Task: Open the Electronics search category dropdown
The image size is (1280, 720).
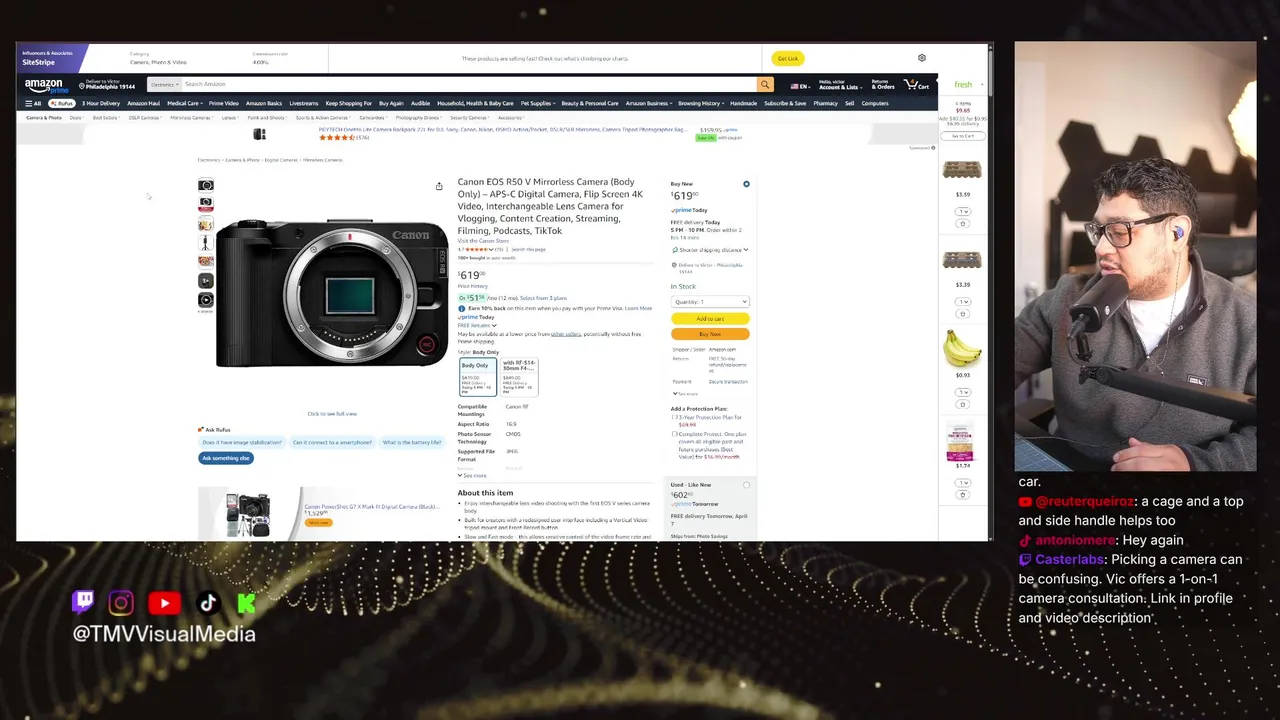Action: 164,85
